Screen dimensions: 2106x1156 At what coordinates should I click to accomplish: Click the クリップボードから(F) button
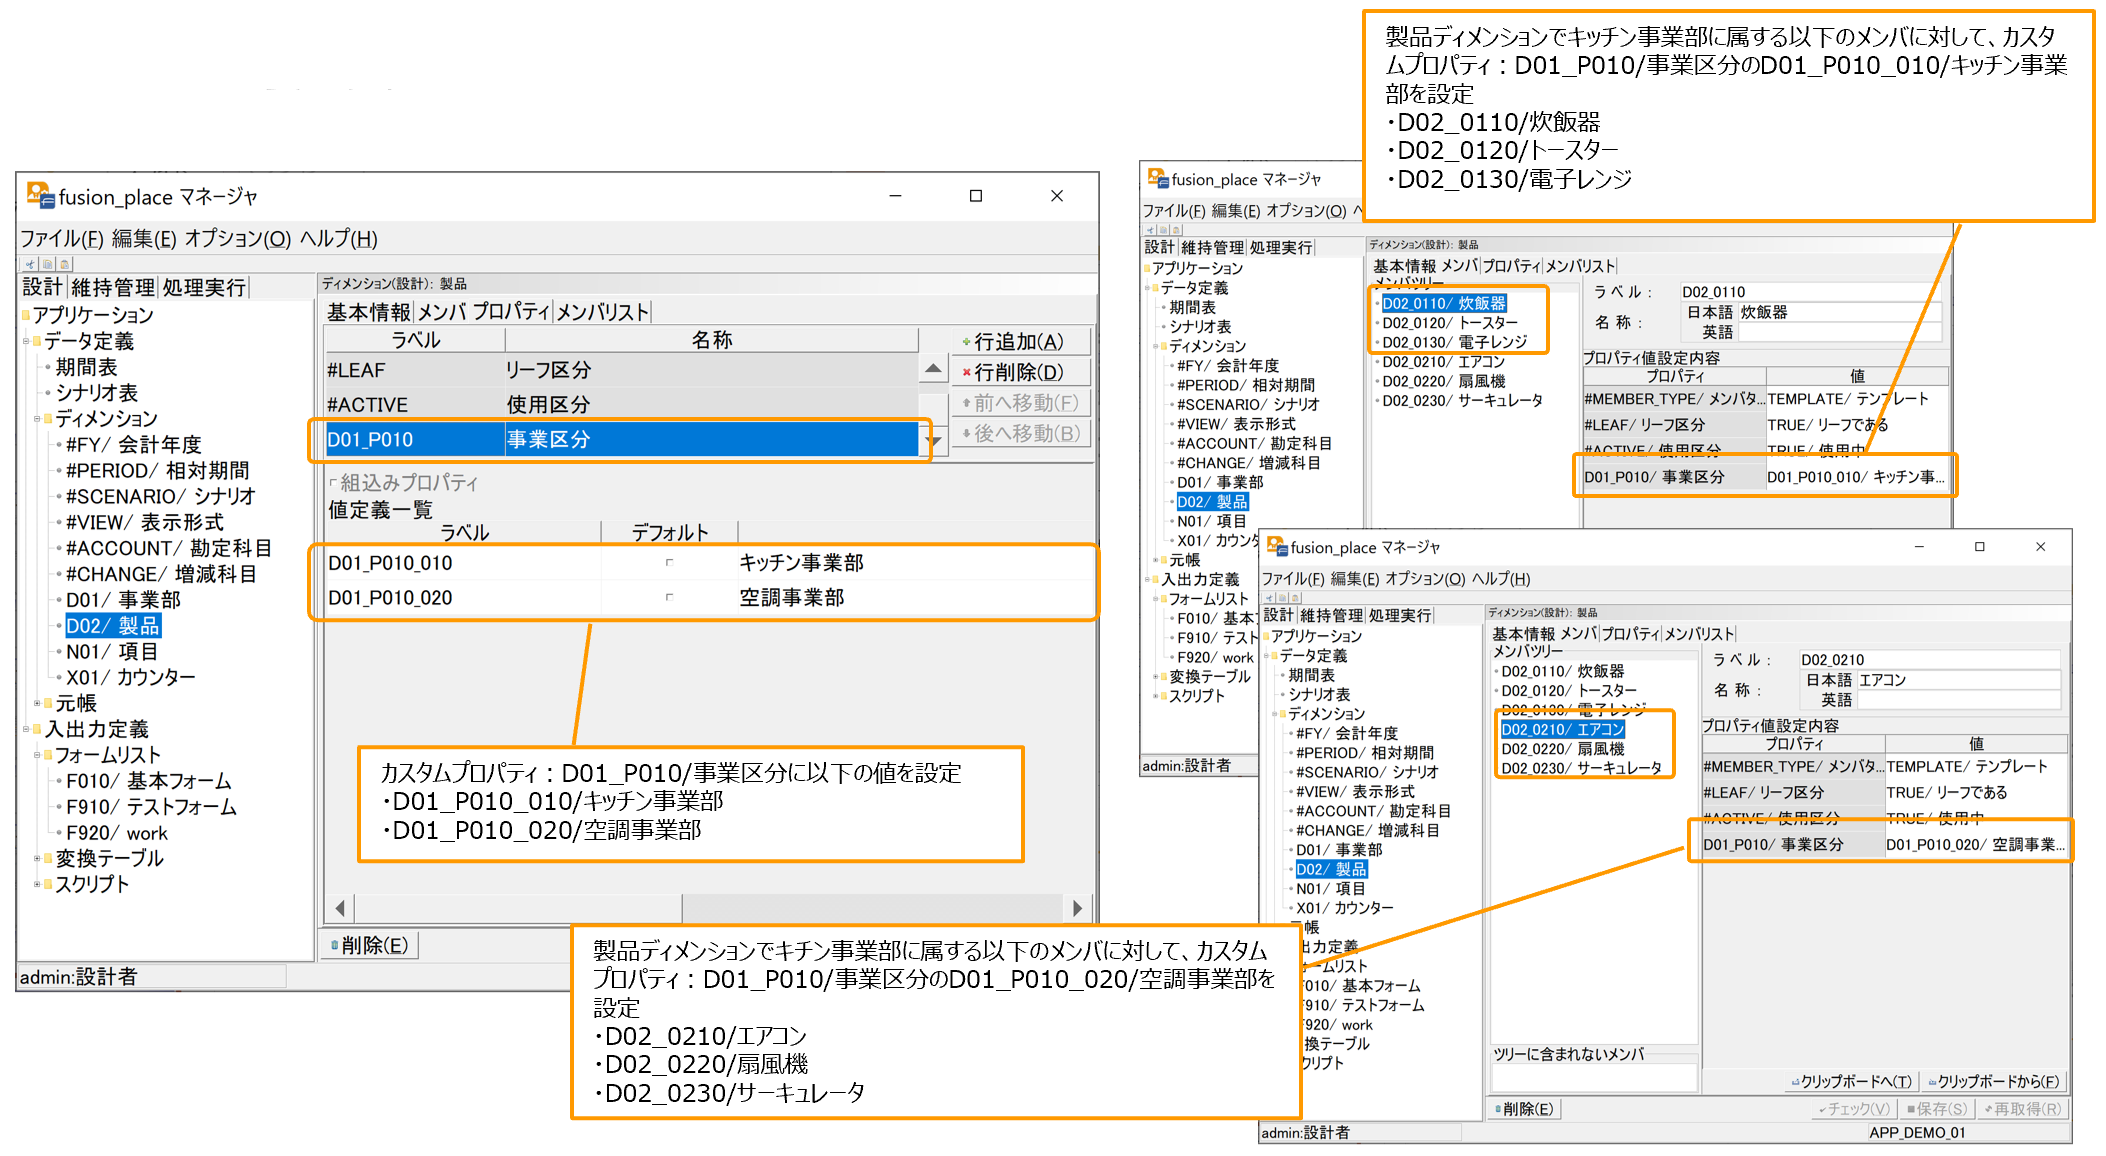point(1994,1081)
